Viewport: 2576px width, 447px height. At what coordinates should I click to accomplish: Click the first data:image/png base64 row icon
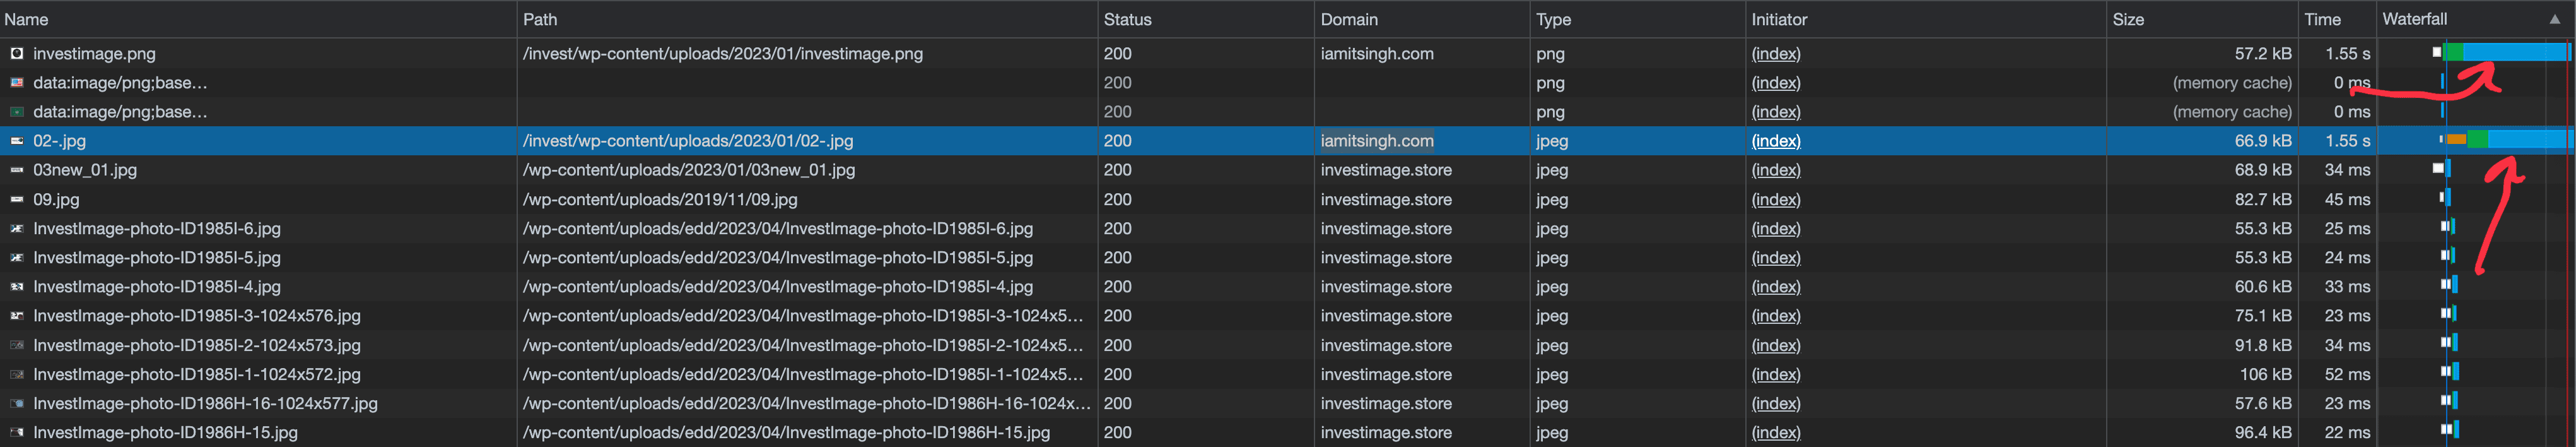point(16,83)
